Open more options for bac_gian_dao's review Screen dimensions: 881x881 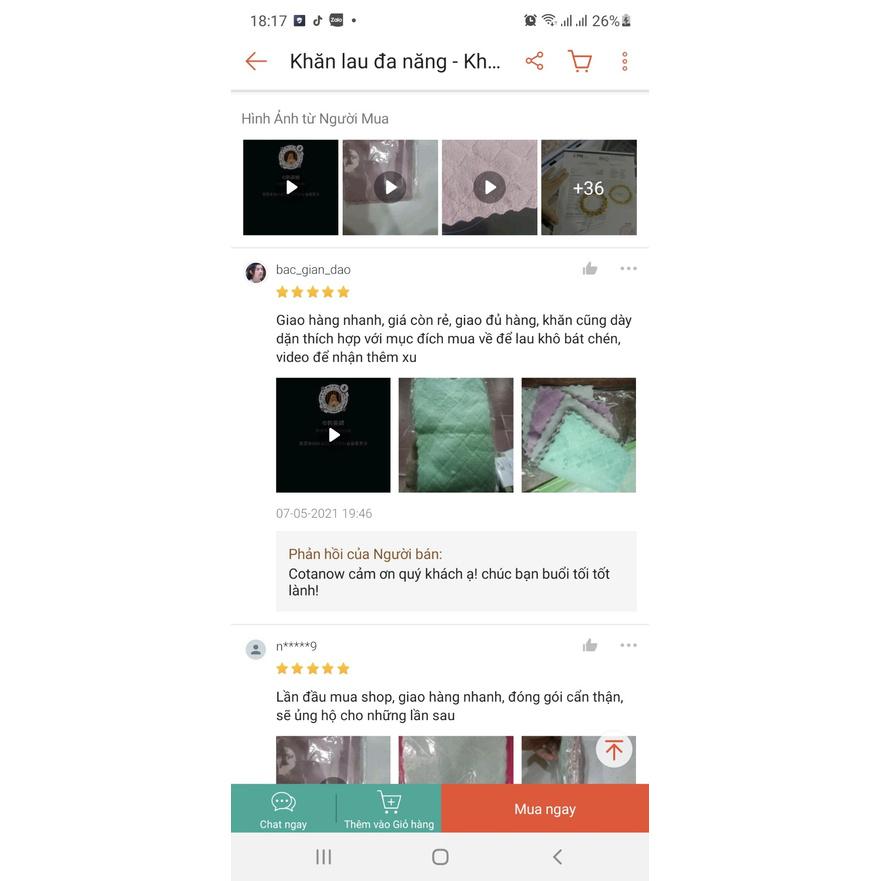tap(629, 269)
